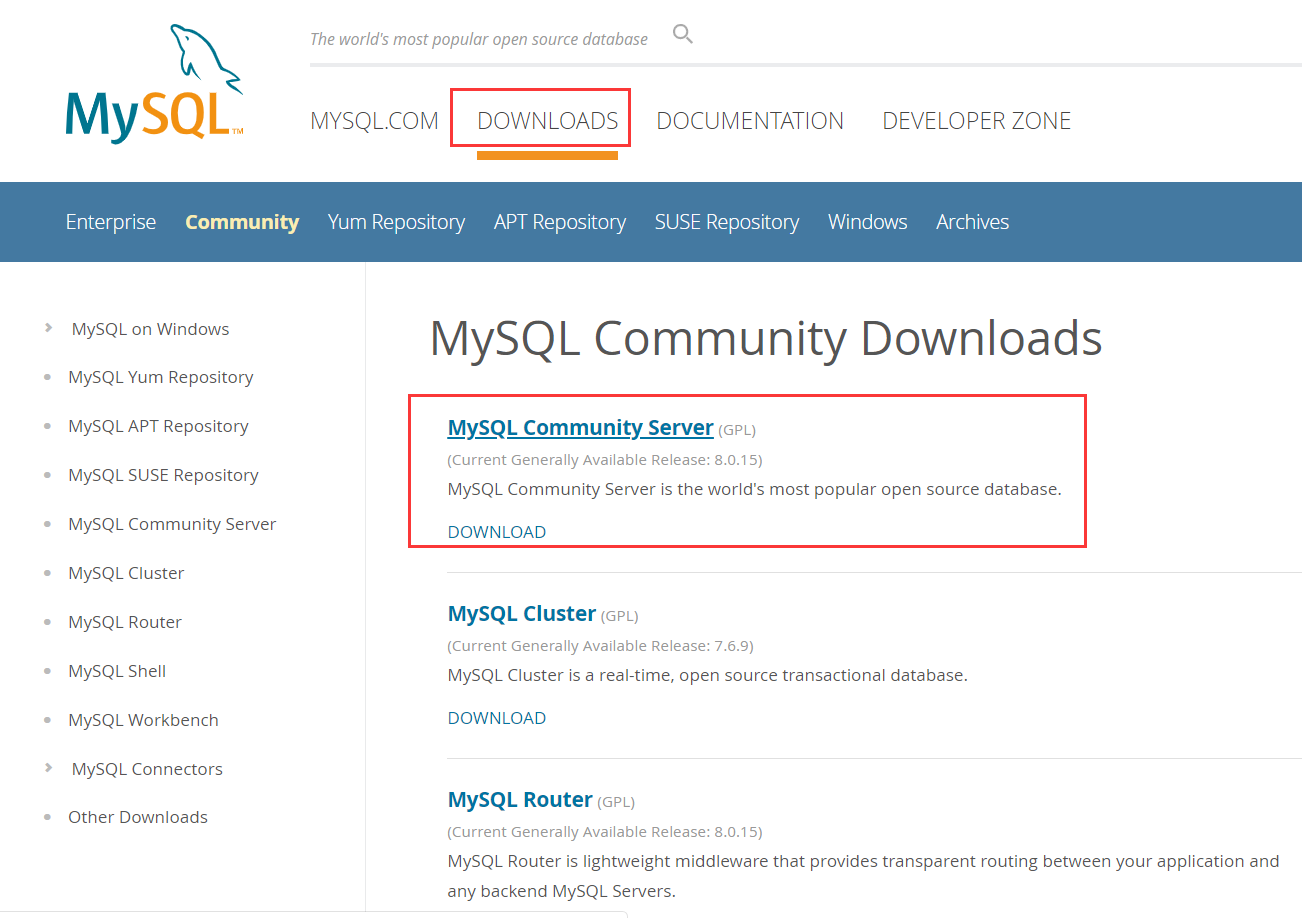Open the APT Repository page

click(x=559, y=221)
